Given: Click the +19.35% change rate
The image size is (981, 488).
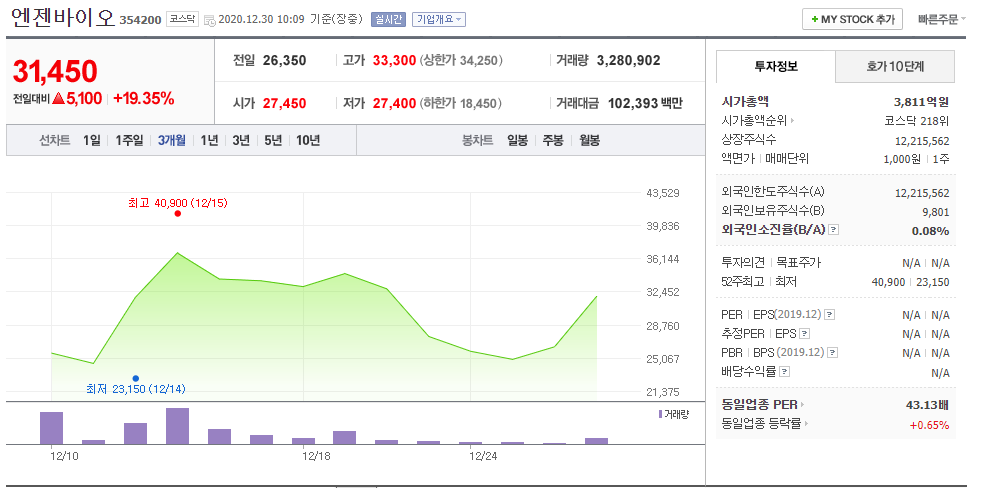Looking at the screenshot, I should [x=144, y=98].
